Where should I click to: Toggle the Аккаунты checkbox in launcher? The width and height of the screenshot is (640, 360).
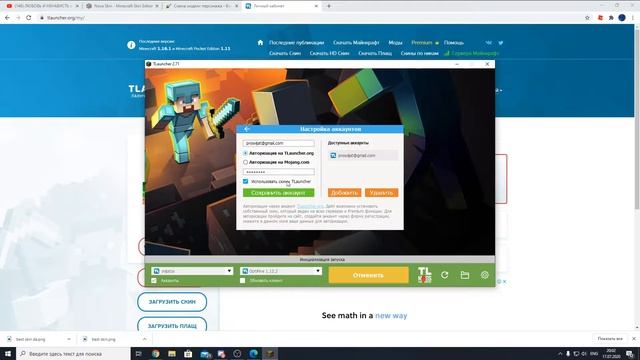pos(154,280)
